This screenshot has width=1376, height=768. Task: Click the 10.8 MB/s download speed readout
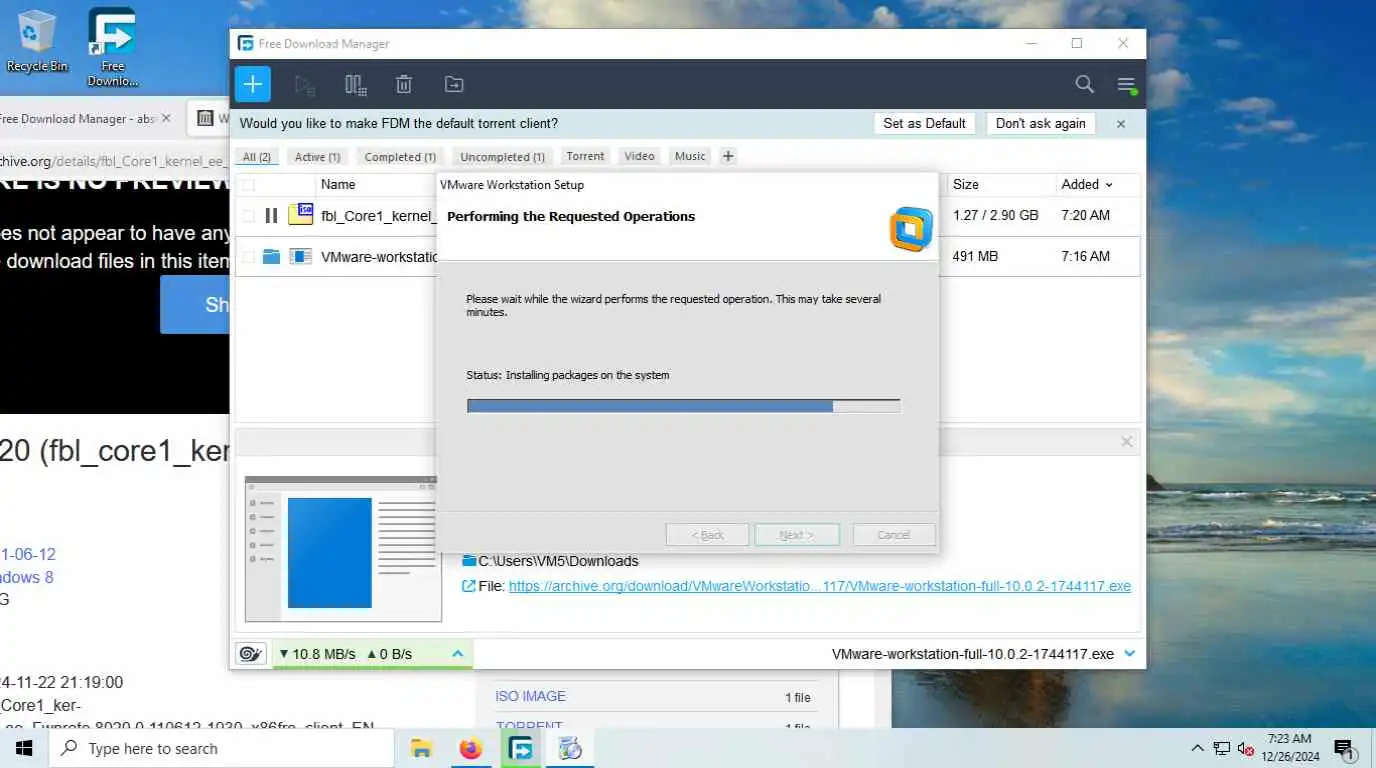tap(317, 654)
